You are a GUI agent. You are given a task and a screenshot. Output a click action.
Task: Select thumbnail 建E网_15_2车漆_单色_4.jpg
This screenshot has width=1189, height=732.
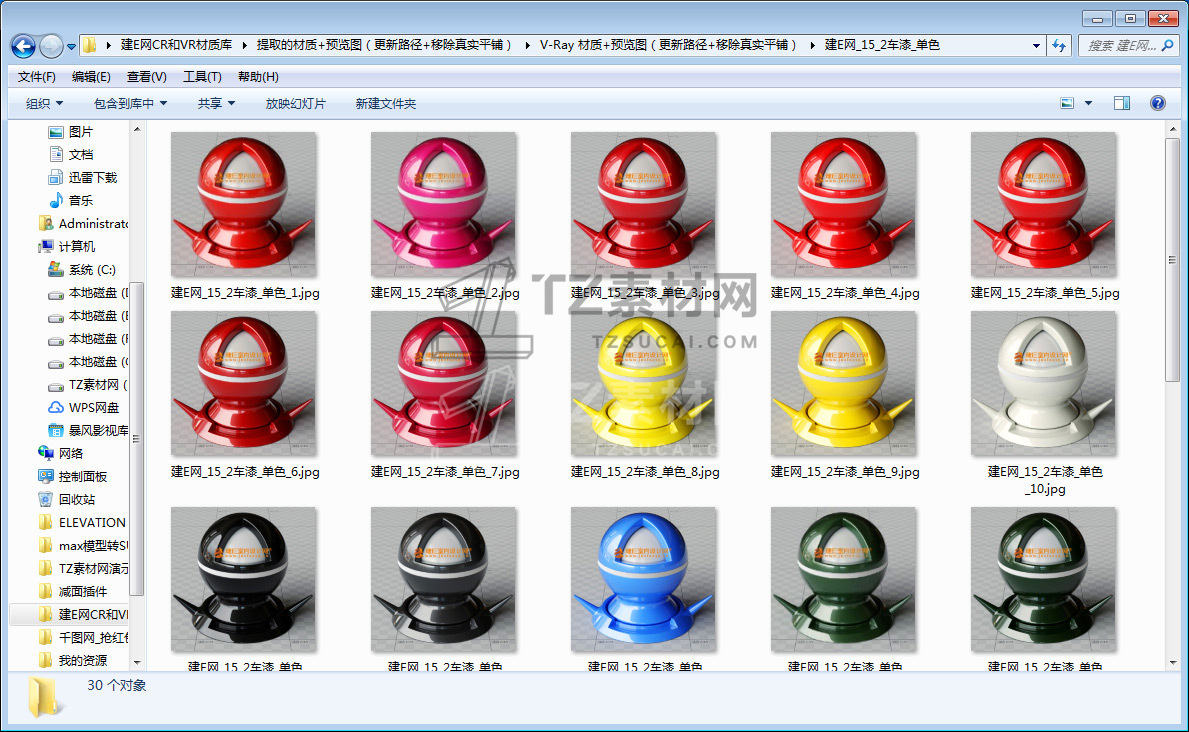coord(843,205)
